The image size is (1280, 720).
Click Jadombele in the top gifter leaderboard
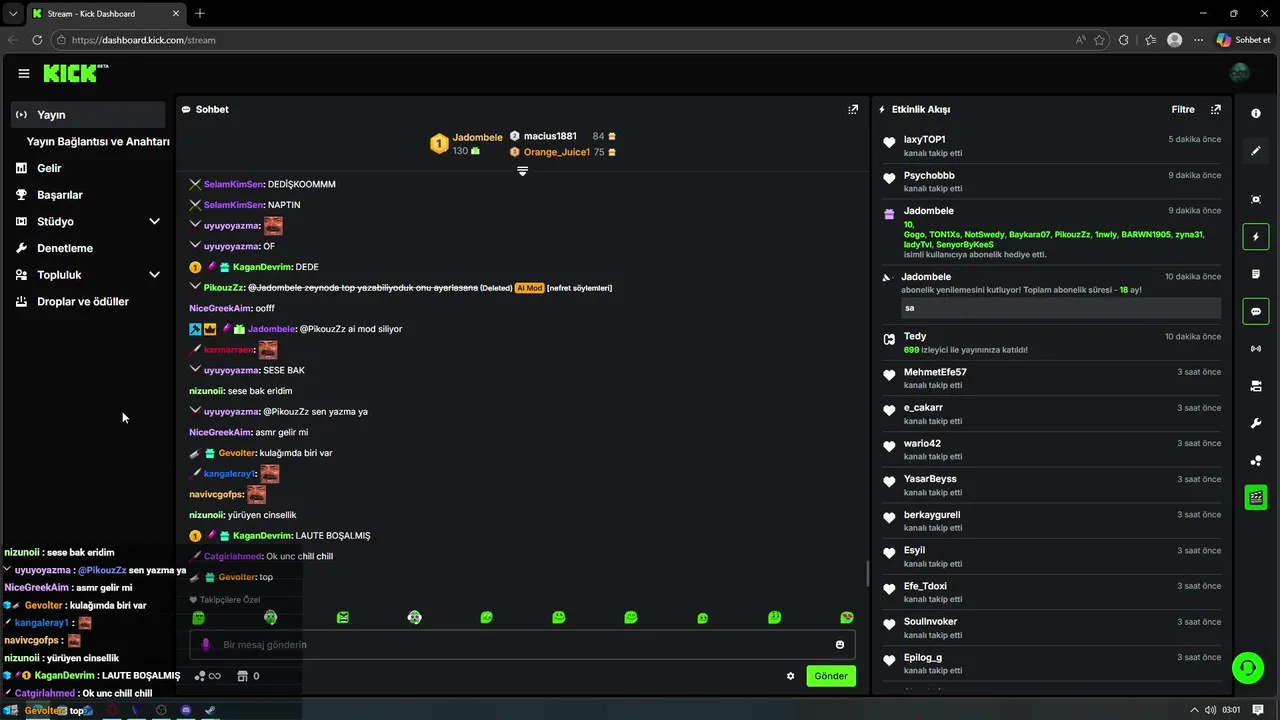[477, 137]
